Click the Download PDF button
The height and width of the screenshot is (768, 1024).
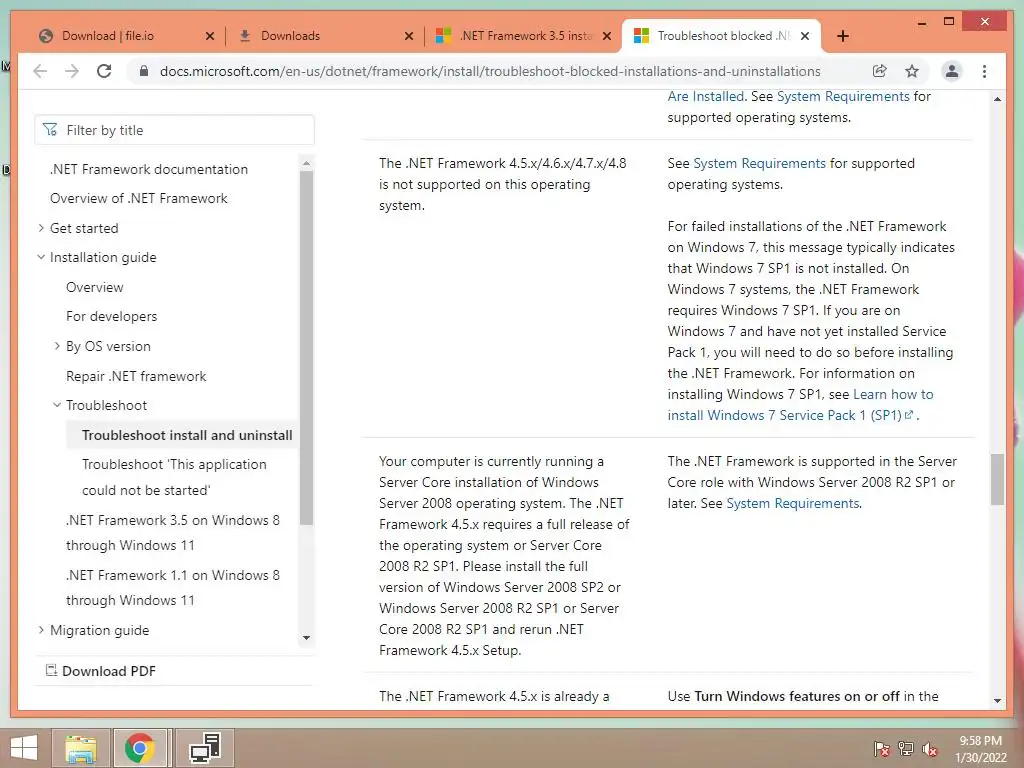point(101,671)
